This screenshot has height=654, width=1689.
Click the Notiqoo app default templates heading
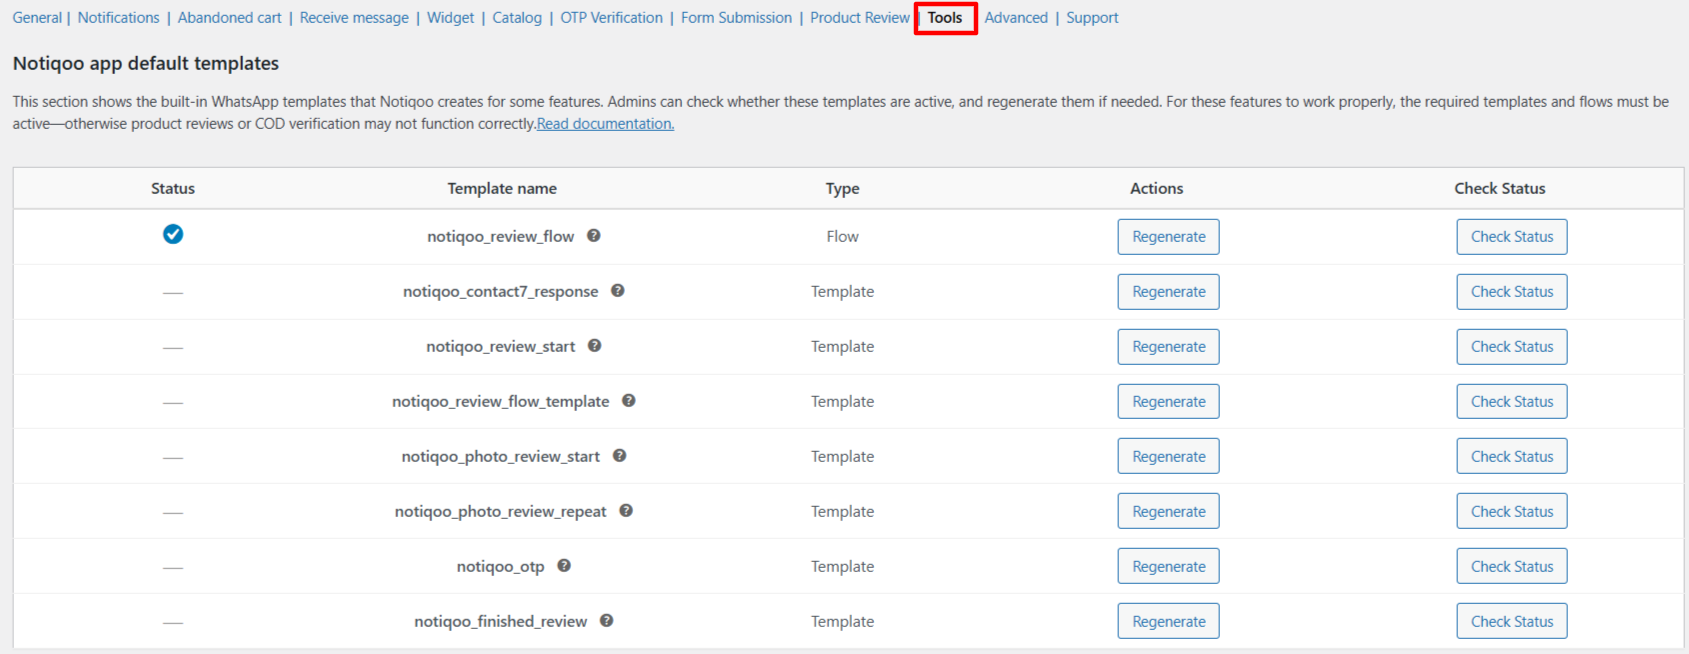tap(146, 63)
